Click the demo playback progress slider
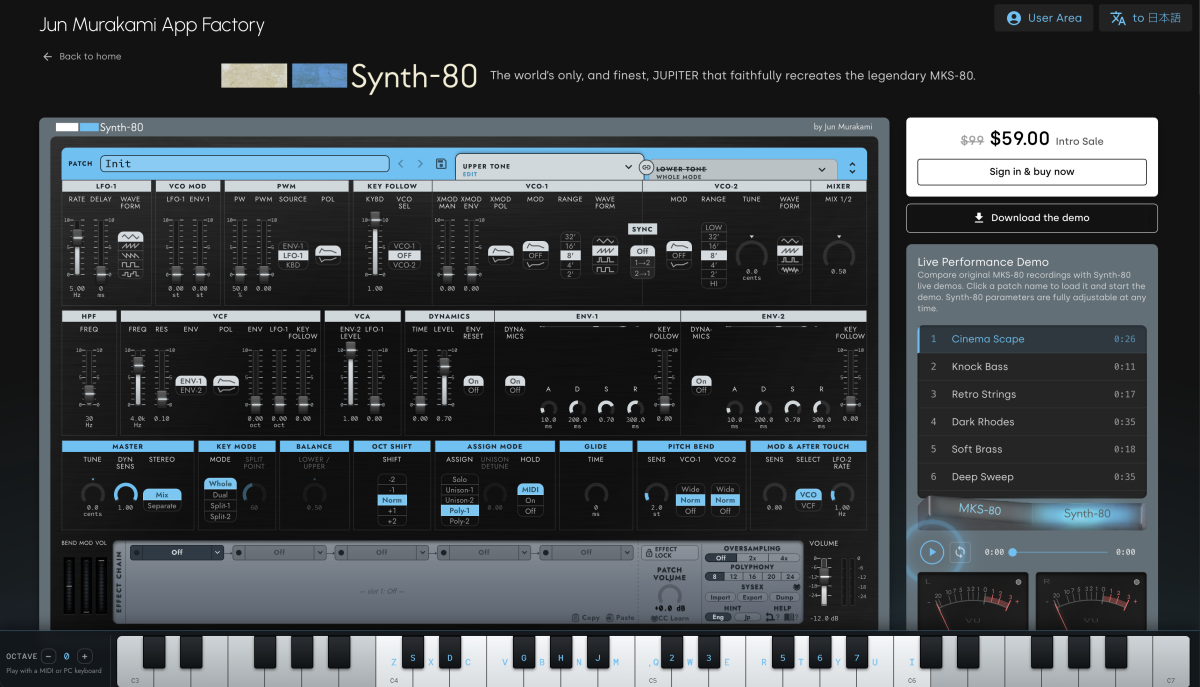The height and width of the screenshot is (687, 1200). click(x=1058, y=552)
